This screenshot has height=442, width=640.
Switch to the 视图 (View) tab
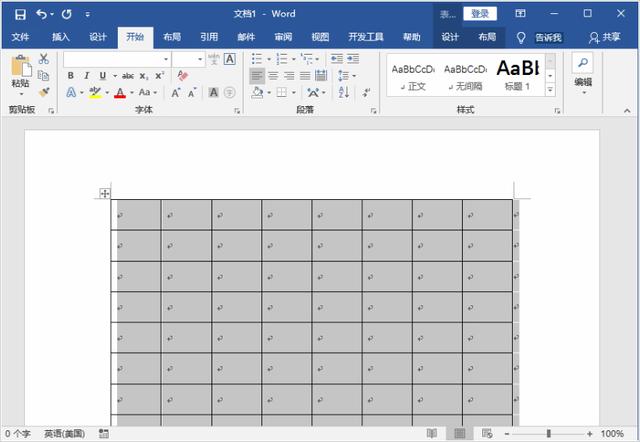(320, 38)
